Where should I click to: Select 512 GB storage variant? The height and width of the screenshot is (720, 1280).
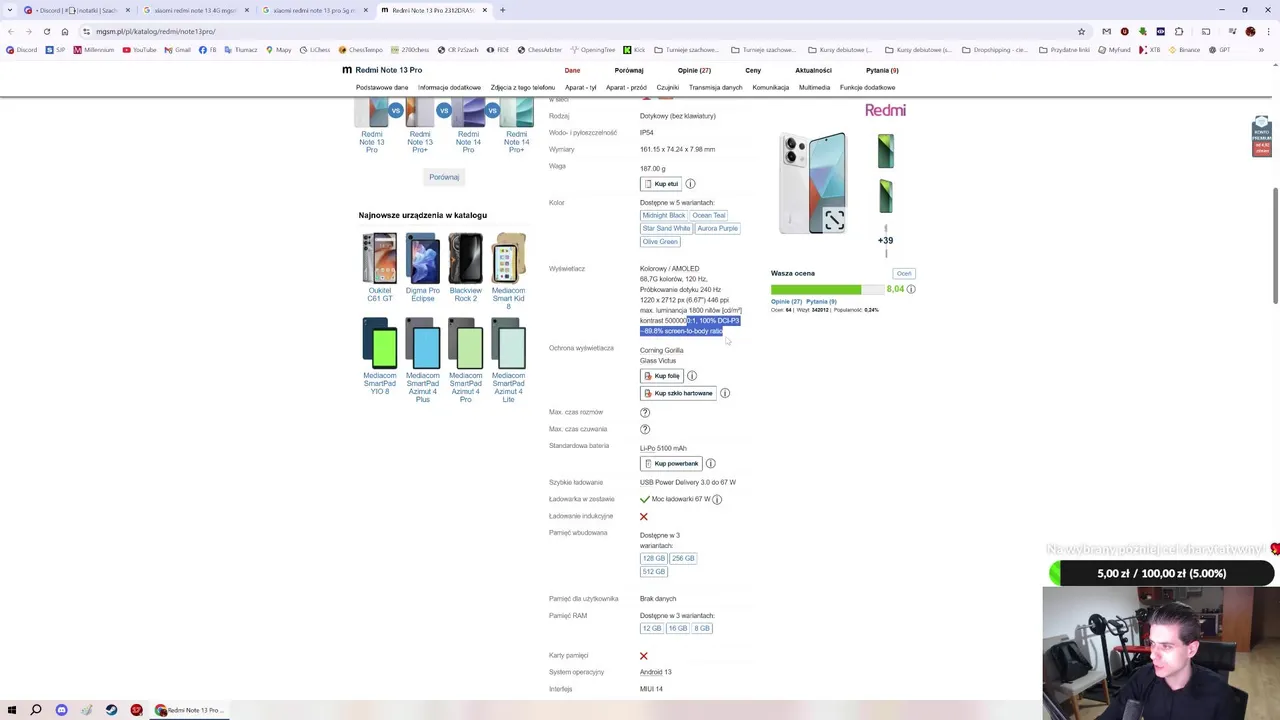(x=653, y=571)
